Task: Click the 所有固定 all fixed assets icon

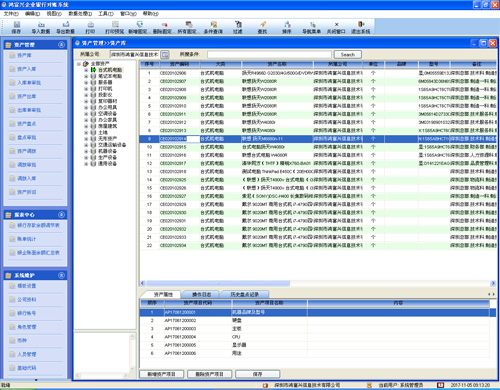Action: 189,24
